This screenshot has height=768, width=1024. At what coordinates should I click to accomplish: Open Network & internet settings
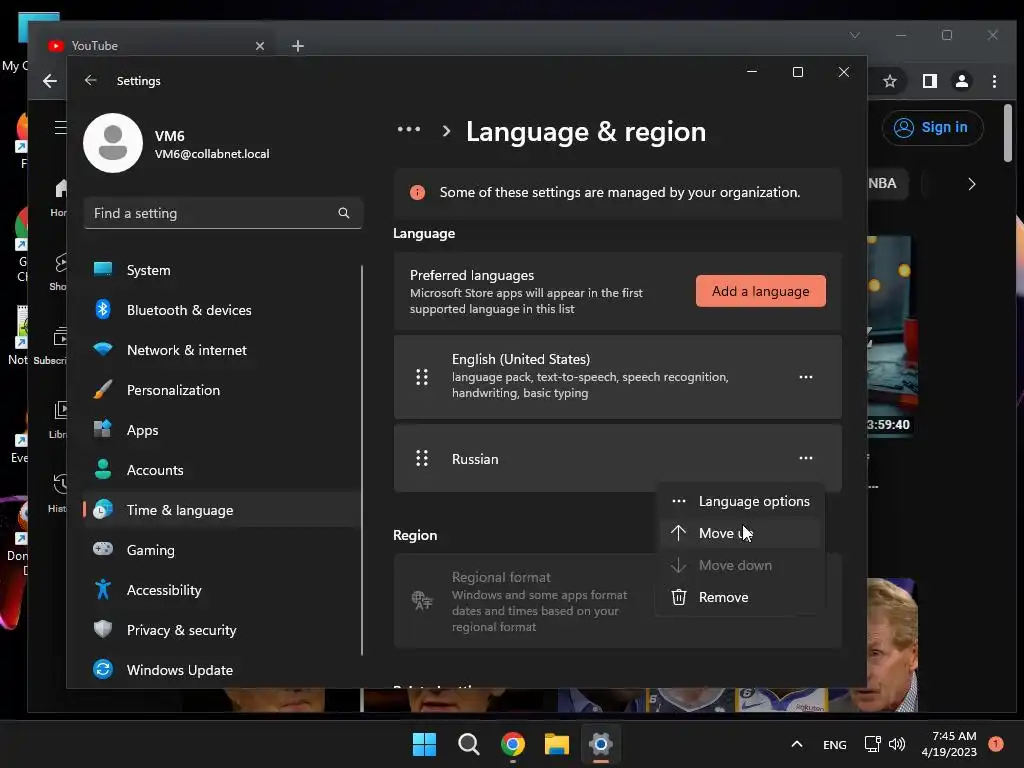tap(221, 350)
